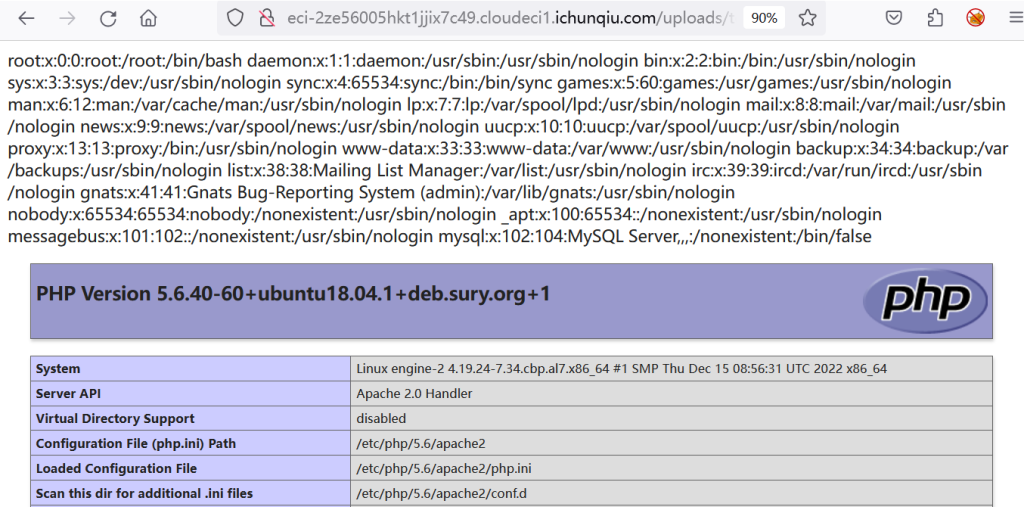Select the Apache 2.0 Handler value
Image resolution: width=1024 pixels, height=507 pixels.
click(x=414, y=393)
